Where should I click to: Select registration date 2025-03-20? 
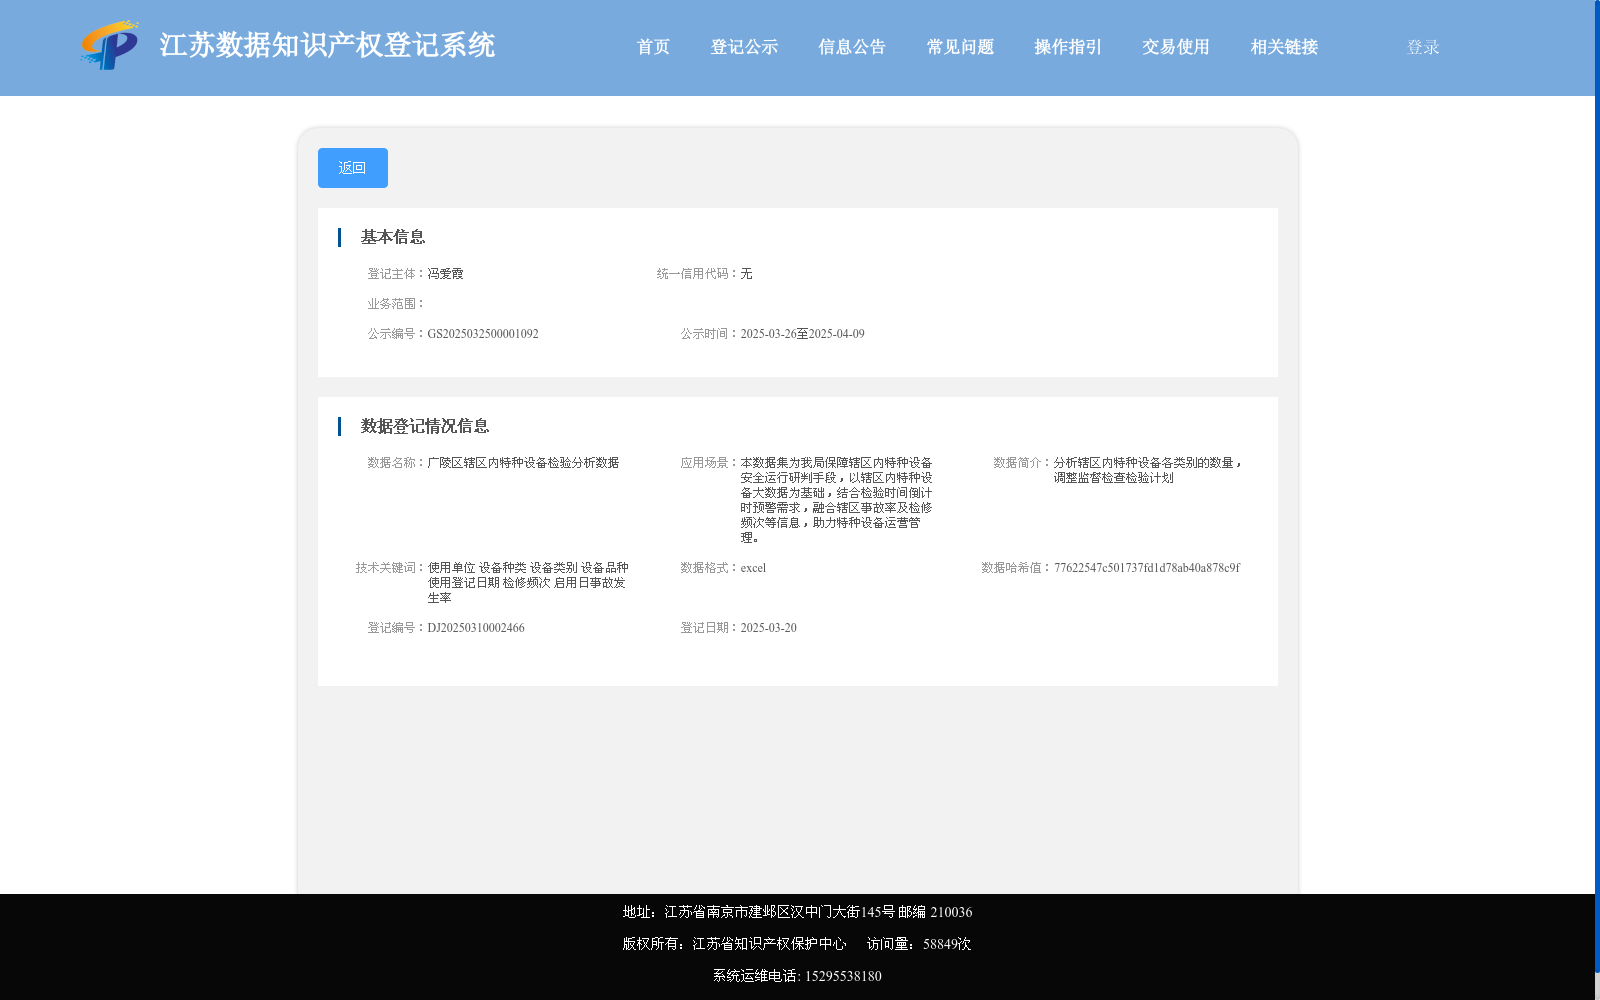coord(769,628)
